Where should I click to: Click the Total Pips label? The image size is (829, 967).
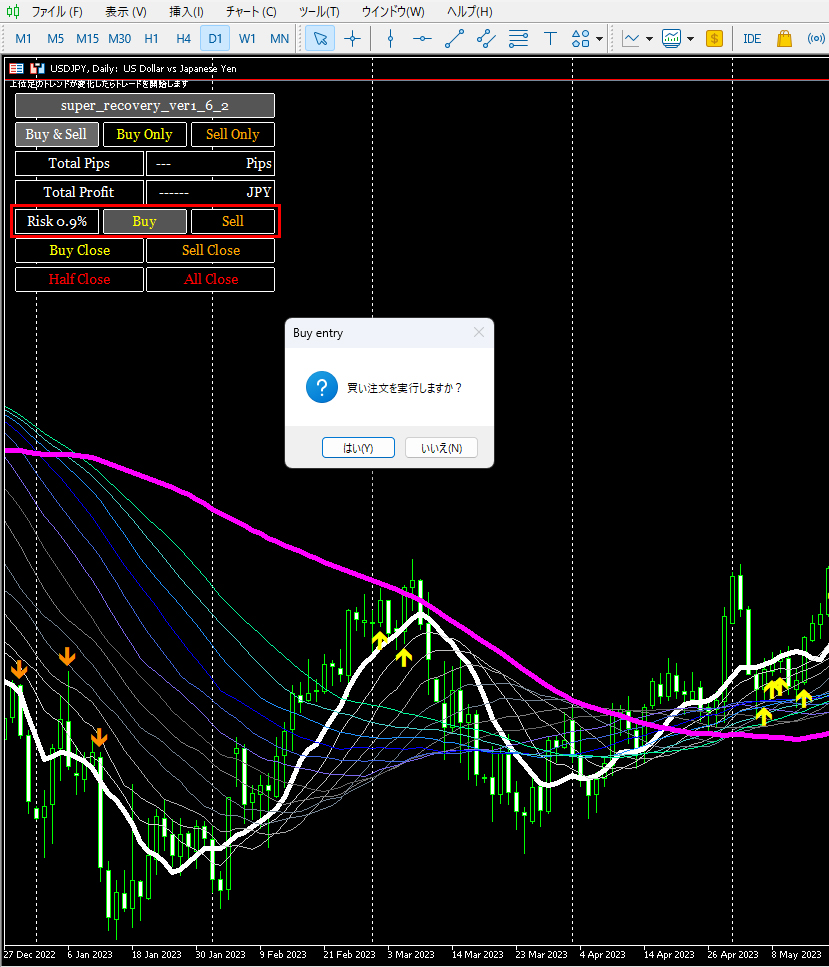tap(80, 163)
